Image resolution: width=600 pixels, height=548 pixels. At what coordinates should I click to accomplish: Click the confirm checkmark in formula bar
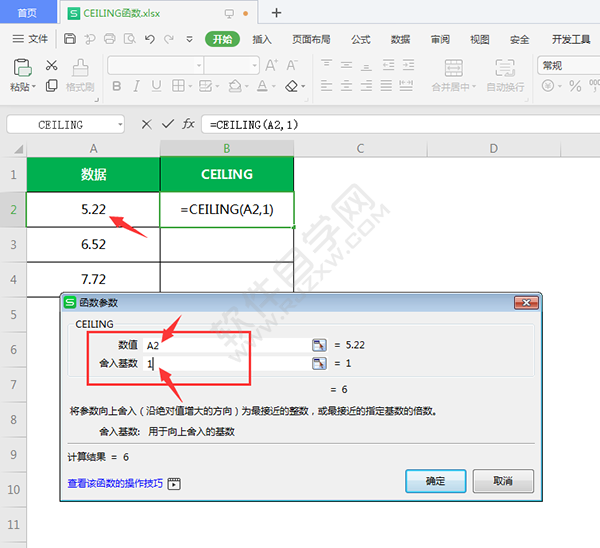168,124
